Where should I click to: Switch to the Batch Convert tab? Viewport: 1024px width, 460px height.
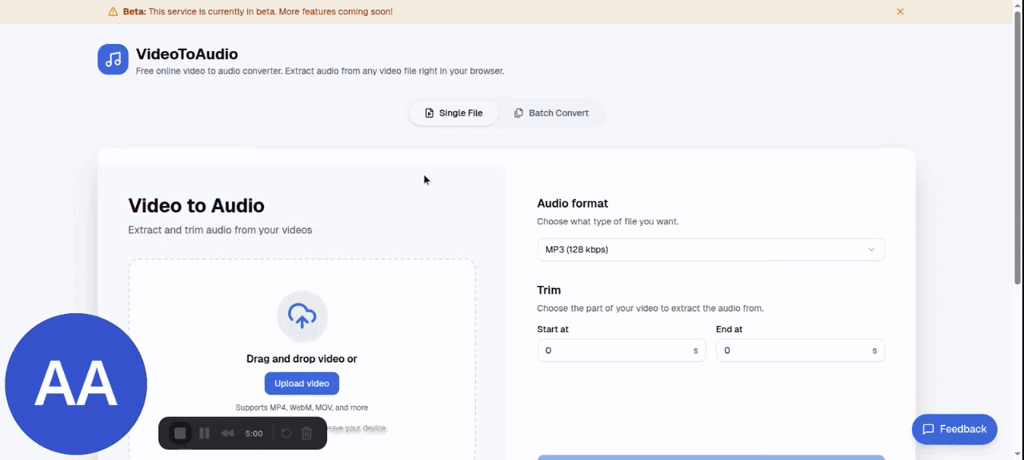tap(551, 113)
